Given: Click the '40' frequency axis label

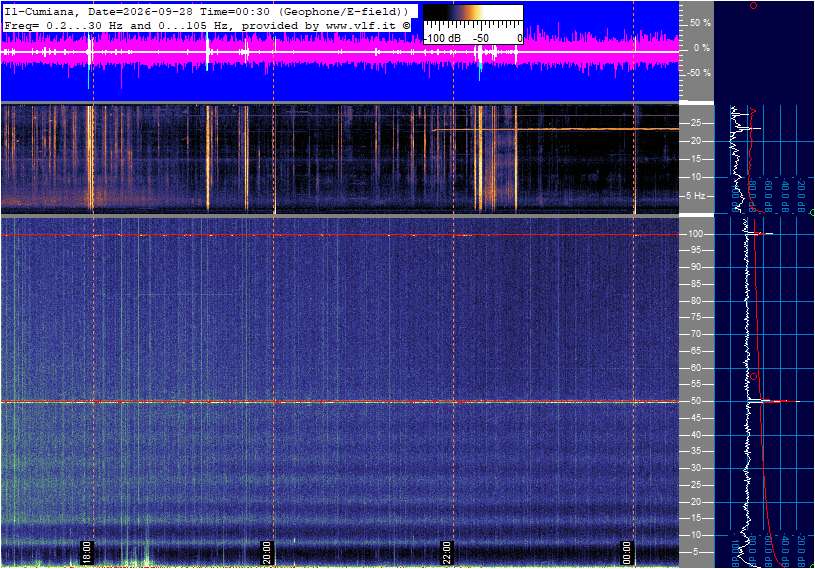Looking at the screenshot, I should coord(695,435).
